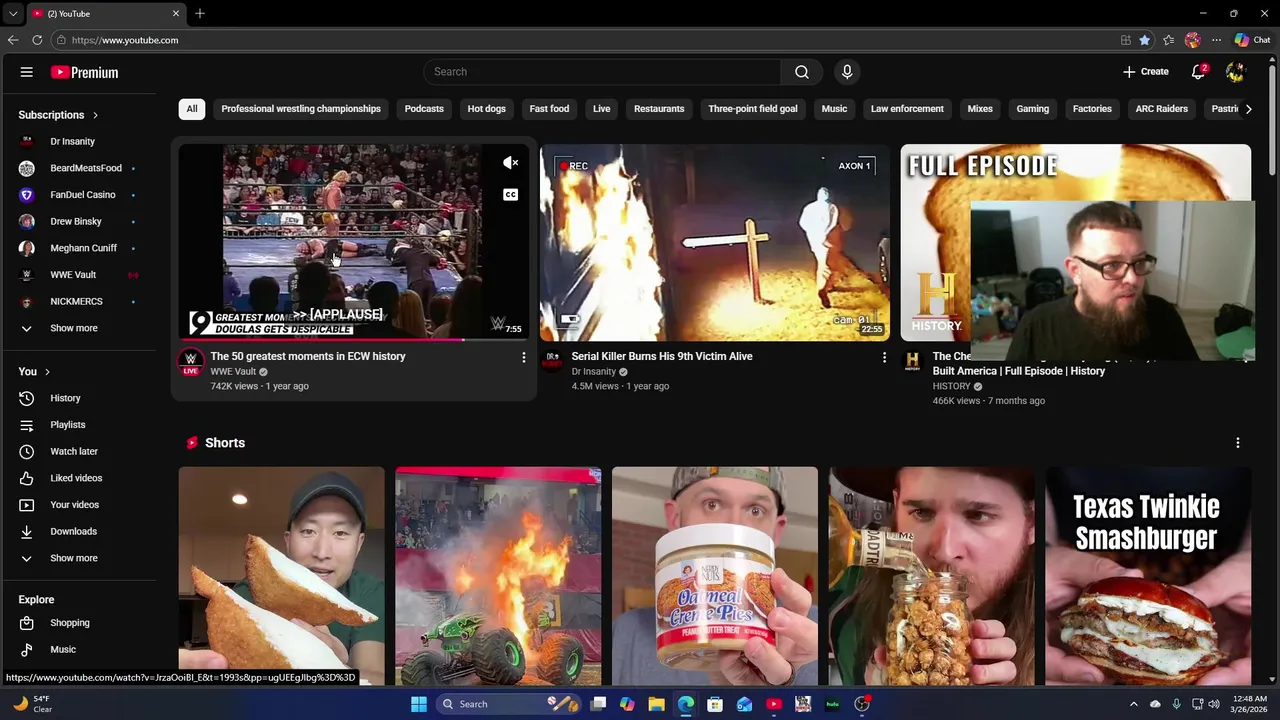
Task: Select the Law enforcement chip
Action: click(x=907, y=109)
